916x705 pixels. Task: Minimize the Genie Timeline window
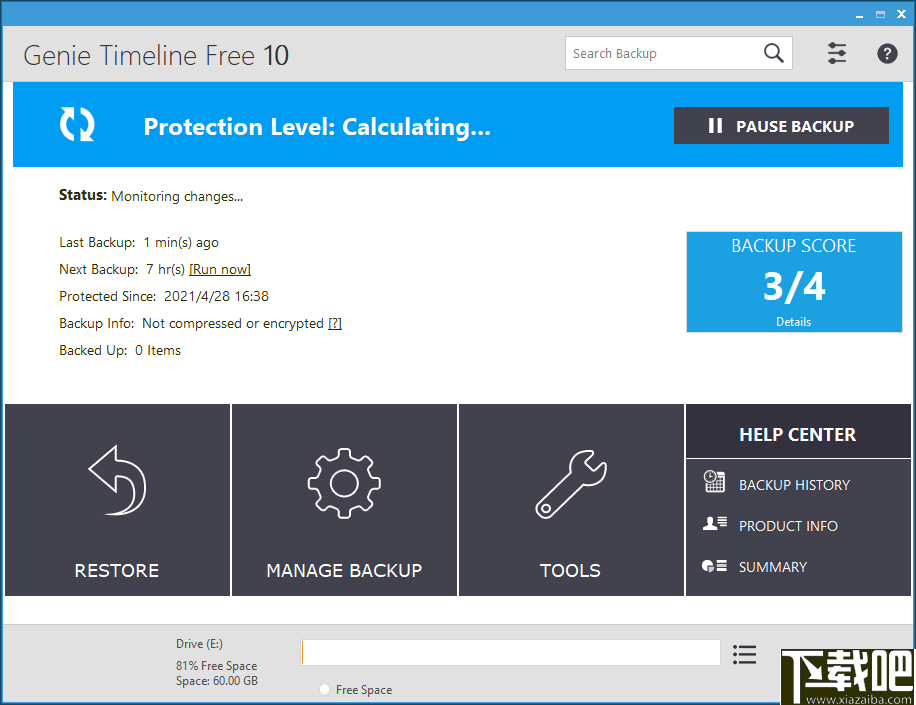pos(859,15)
